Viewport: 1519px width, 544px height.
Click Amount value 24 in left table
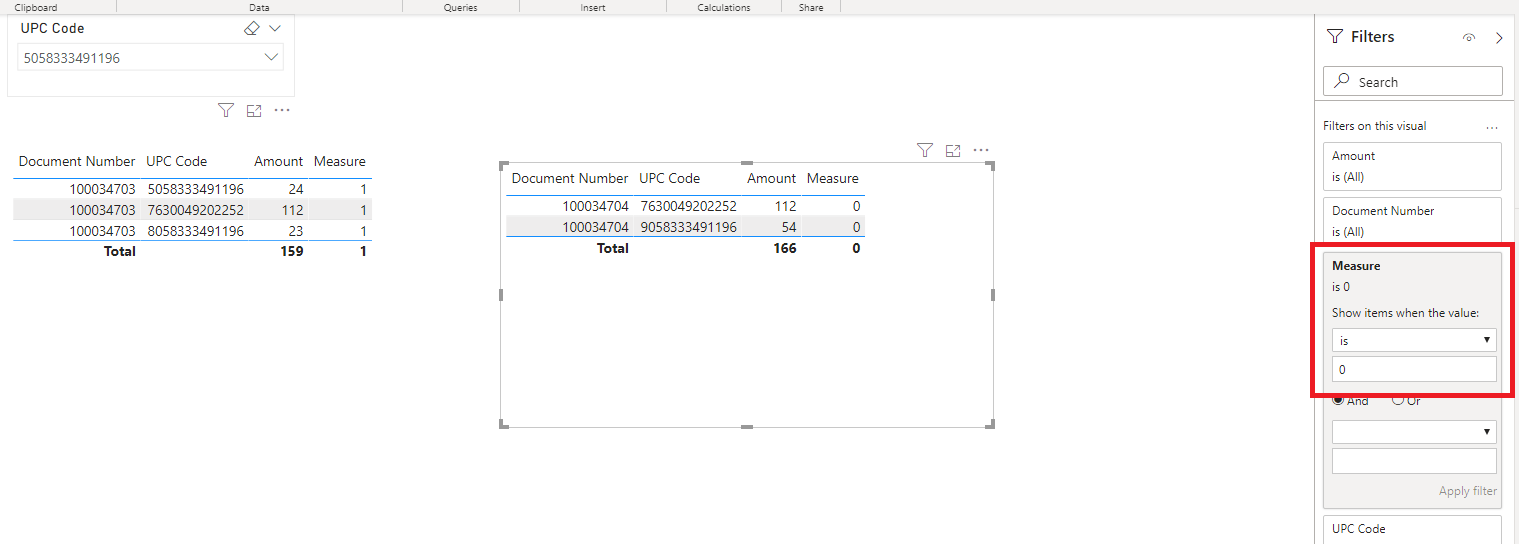click(x=295, y=188)
